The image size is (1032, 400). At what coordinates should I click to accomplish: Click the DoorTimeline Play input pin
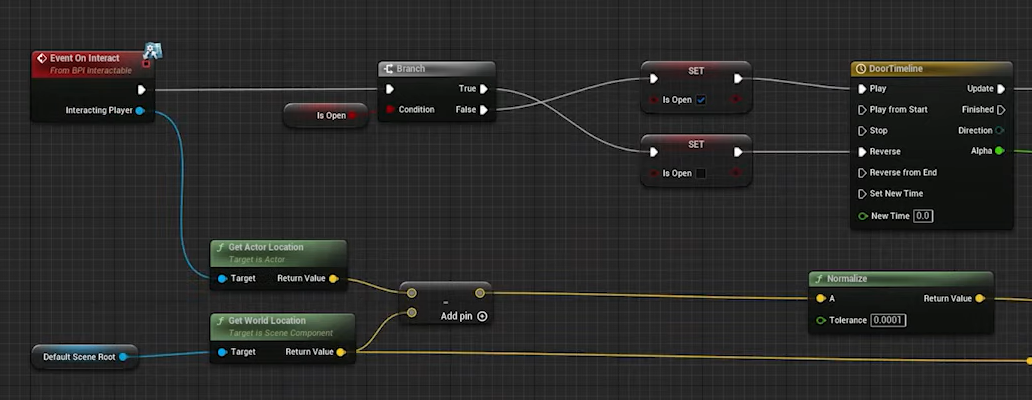pyautogui.click(x=862, y=89)
